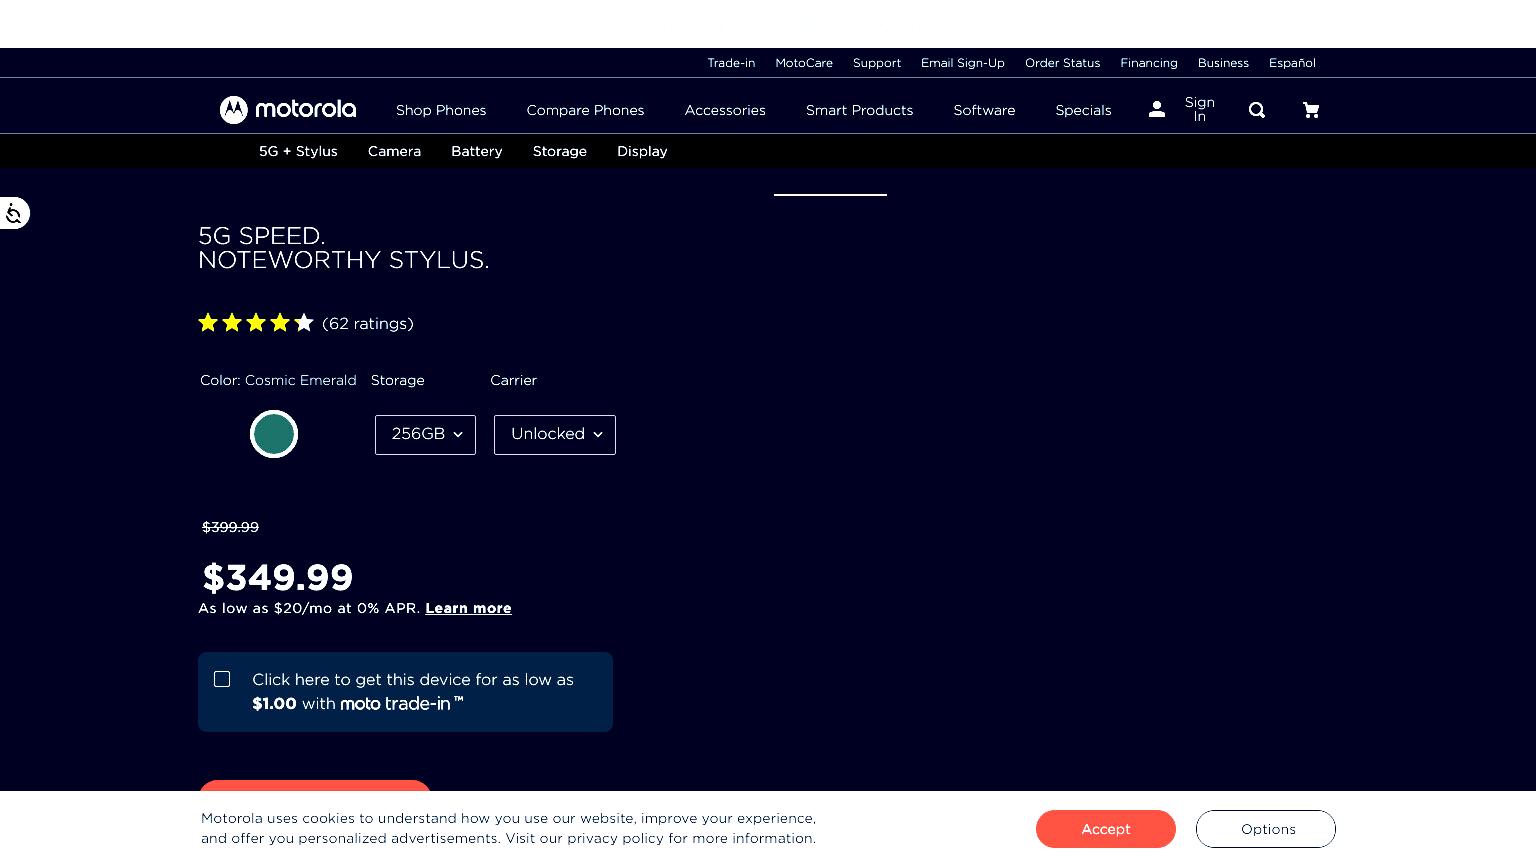Jump to the Storage section
The image size is (1536, 864).
(x=559, y=151)
